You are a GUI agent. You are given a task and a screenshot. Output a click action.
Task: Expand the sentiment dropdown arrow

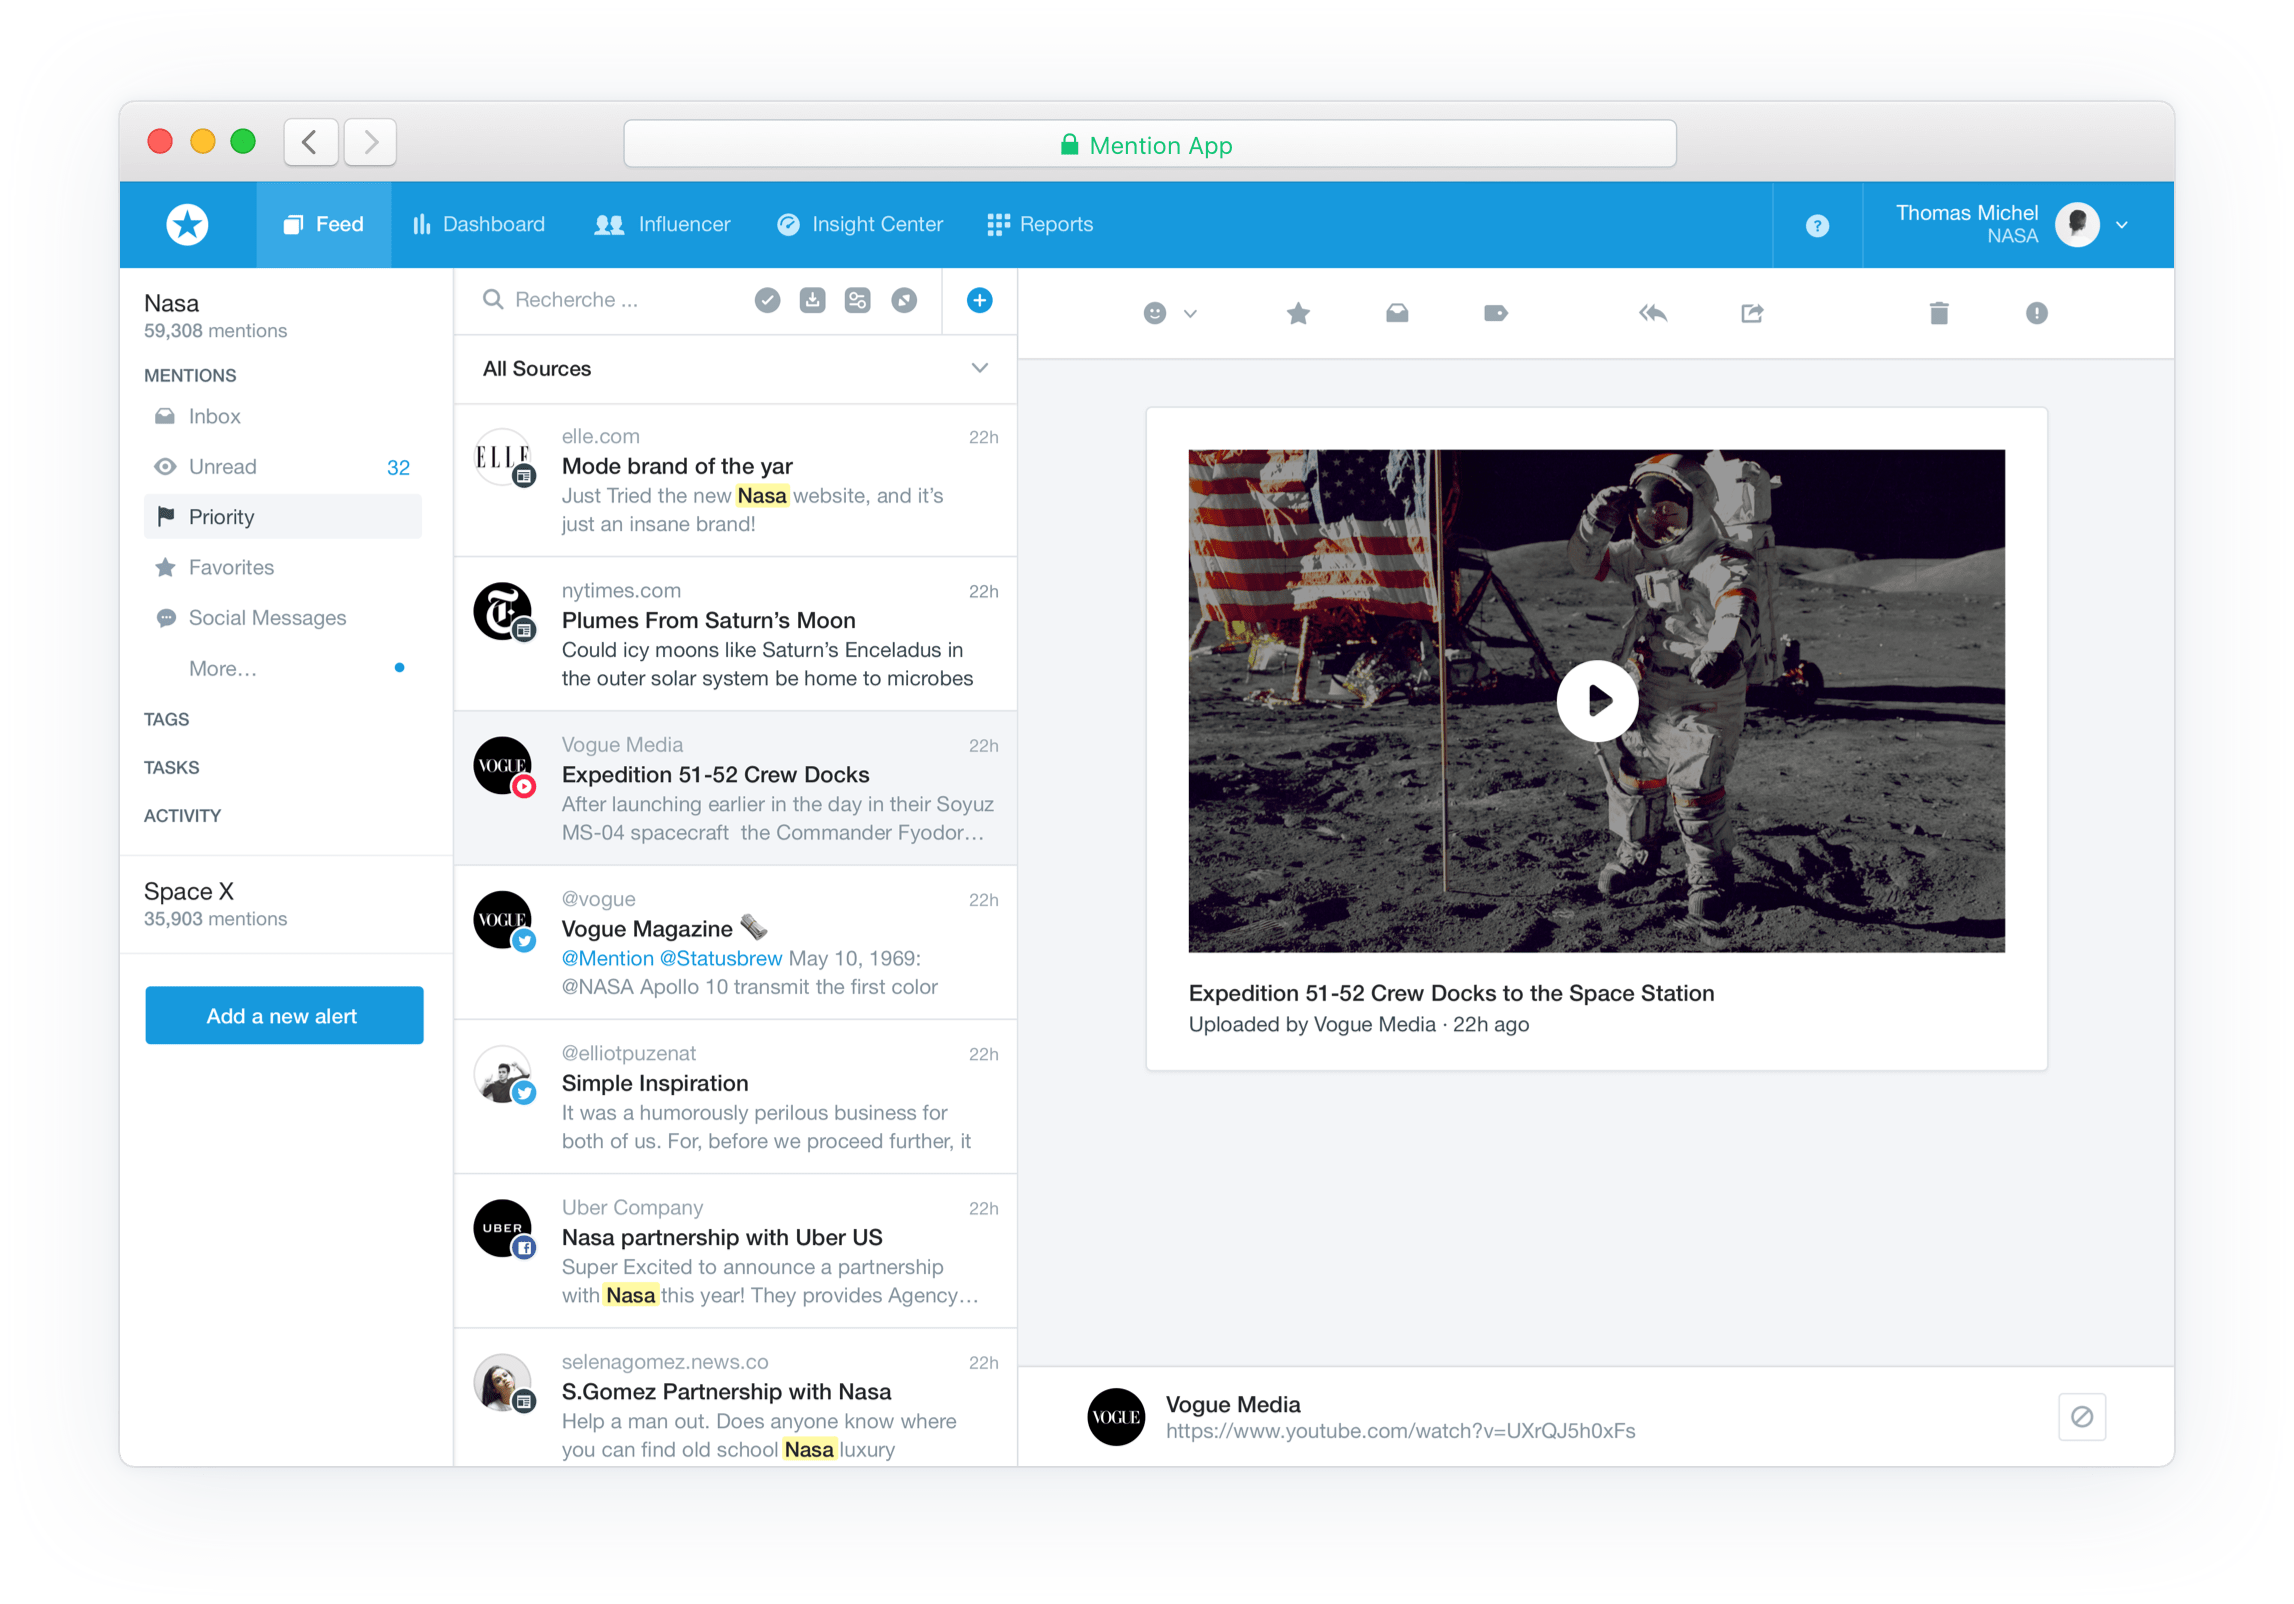tap(1189, 314)
